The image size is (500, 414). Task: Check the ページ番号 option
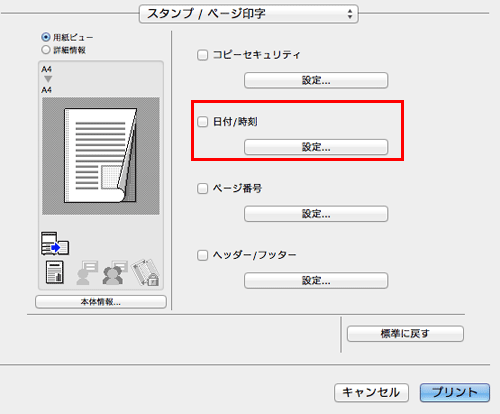(202, 188)
